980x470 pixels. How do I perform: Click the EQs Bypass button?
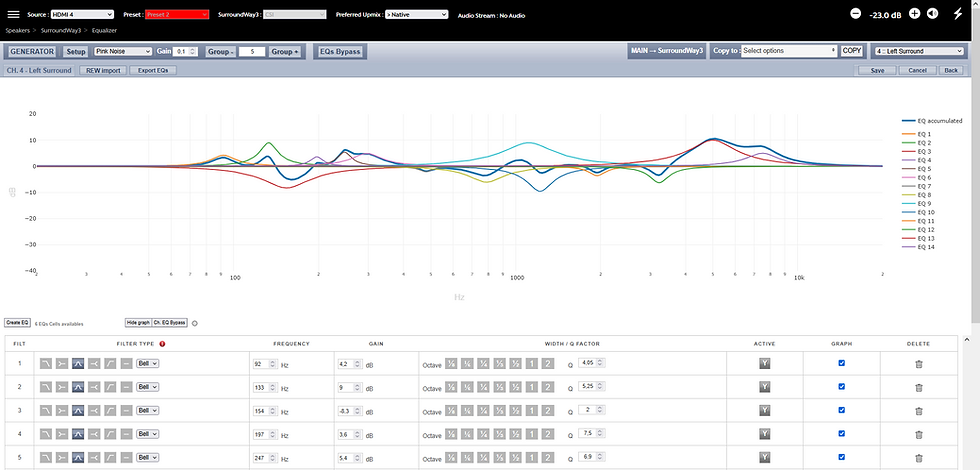[340, 51]
